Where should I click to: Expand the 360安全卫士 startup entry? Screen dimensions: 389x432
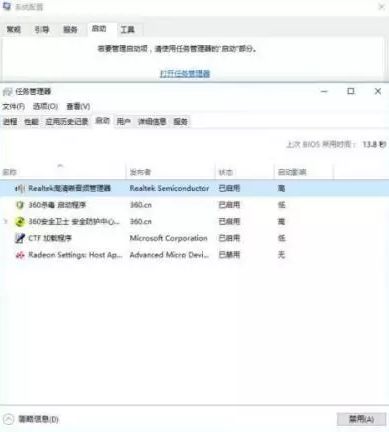5,221
